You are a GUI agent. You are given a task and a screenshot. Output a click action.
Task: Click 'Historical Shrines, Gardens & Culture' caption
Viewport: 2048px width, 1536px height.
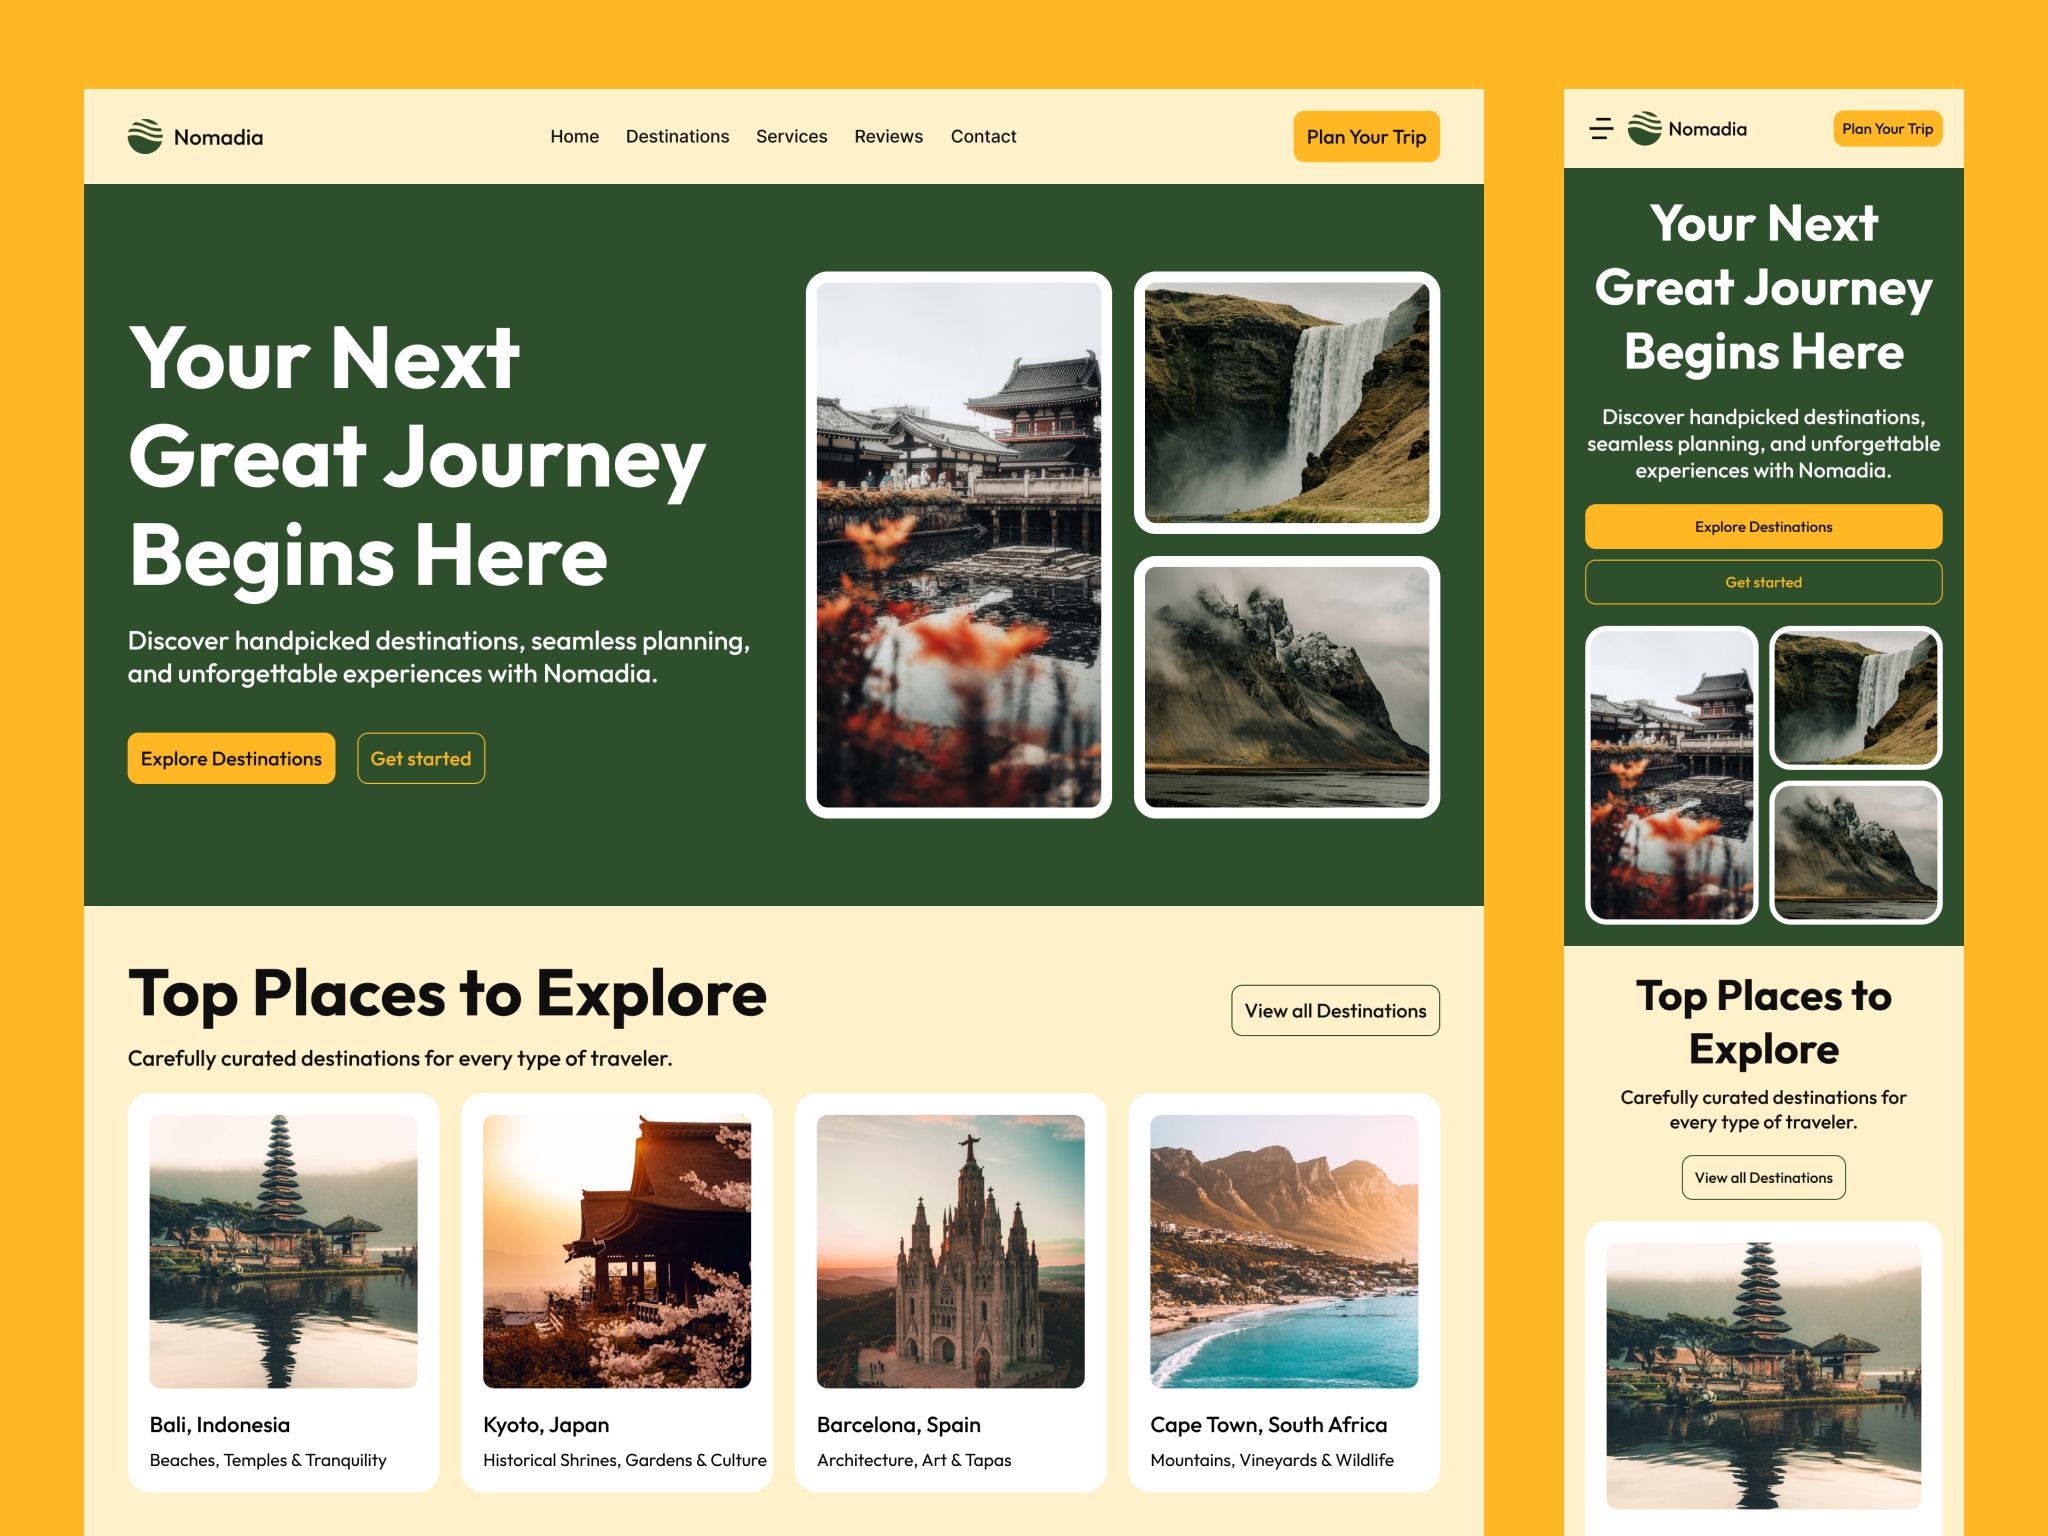[625, 1460]
